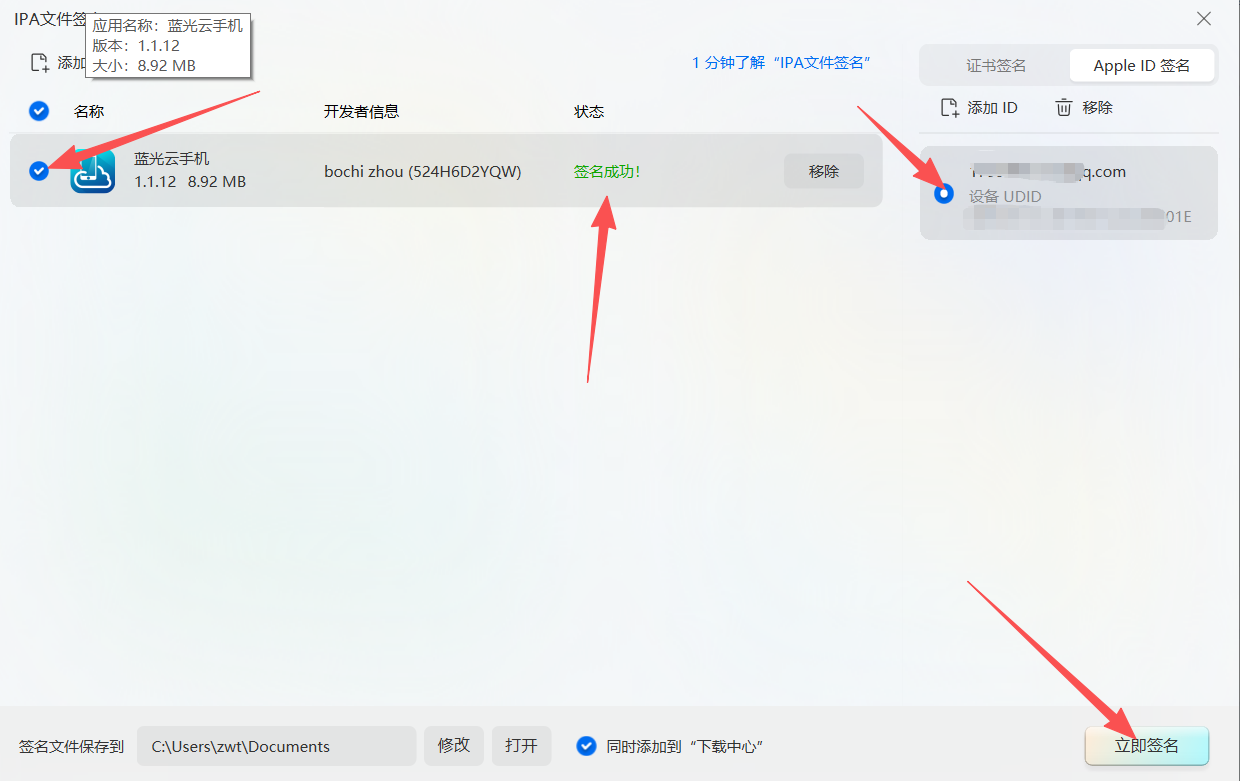Click 打开 to open the save folder
Screen dimensions: 1240x781
pyautogui.click(x=521, y=746)
